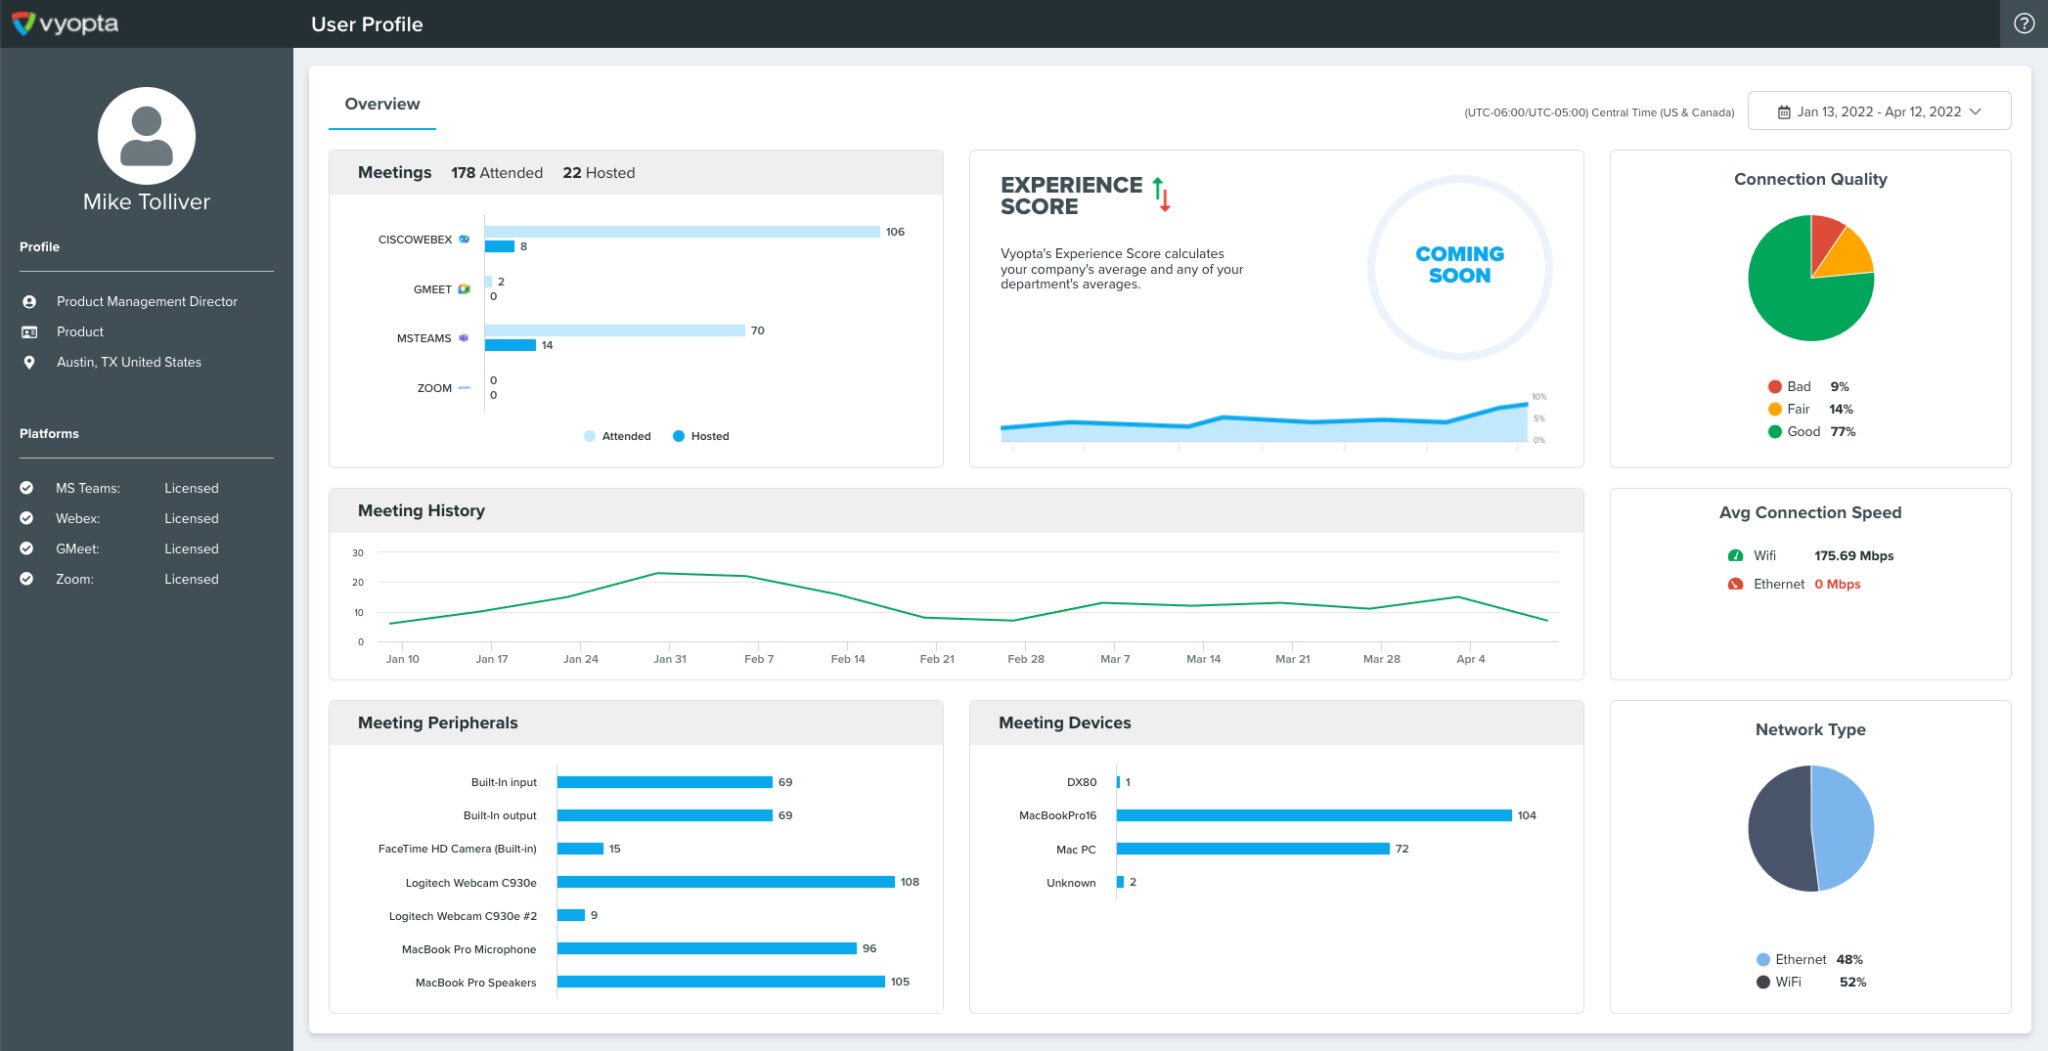Viewport: 2048px width, 1051px height.
Task: Click the Connection Quality pie chart
Action: click(1811, 278)
